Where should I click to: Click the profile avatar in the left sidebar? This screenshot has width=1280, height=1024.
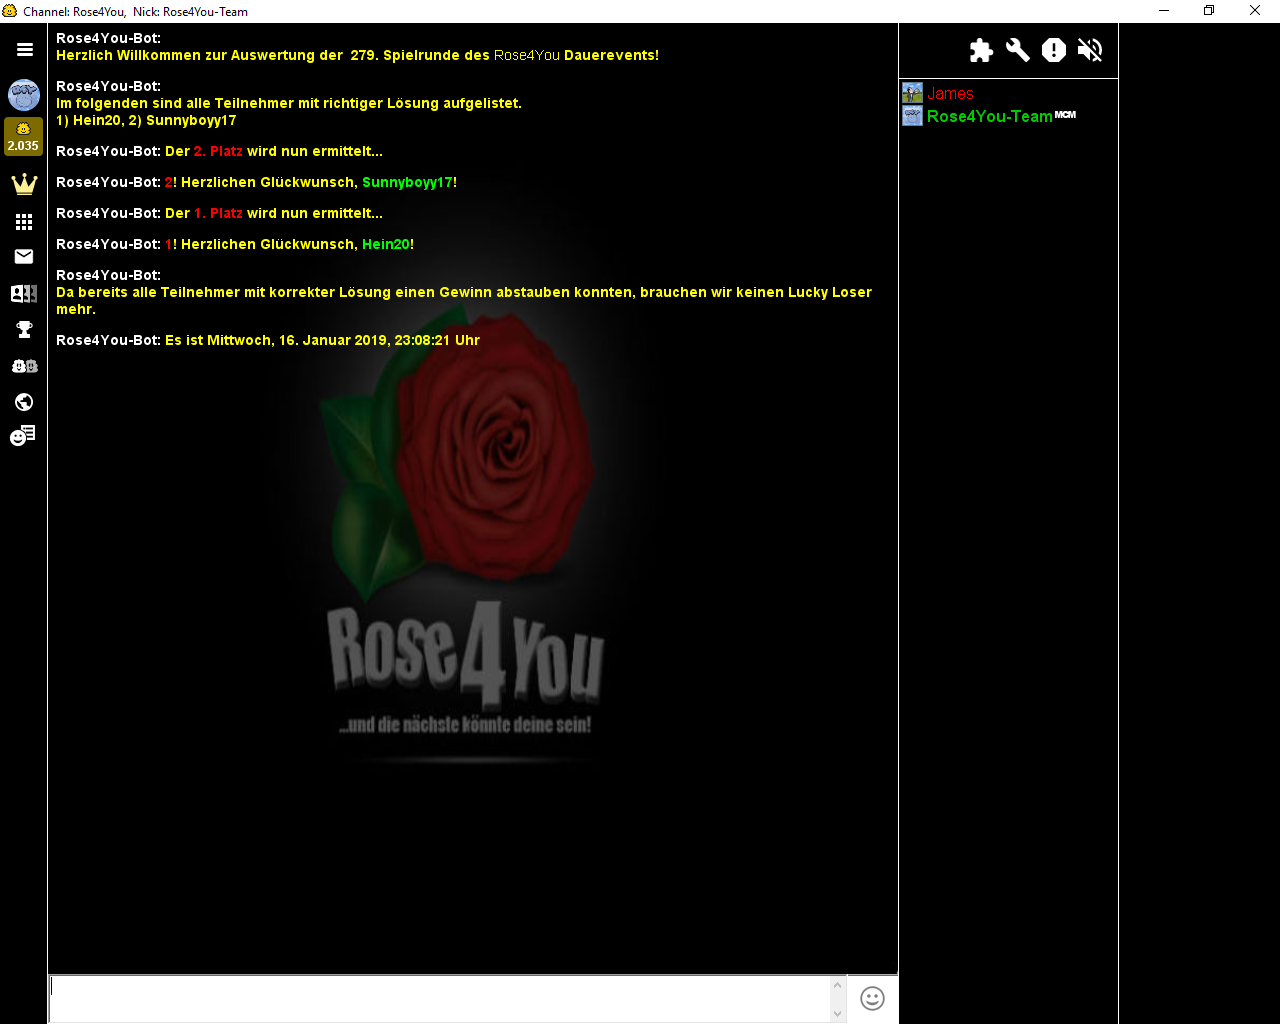pos(24,95)
